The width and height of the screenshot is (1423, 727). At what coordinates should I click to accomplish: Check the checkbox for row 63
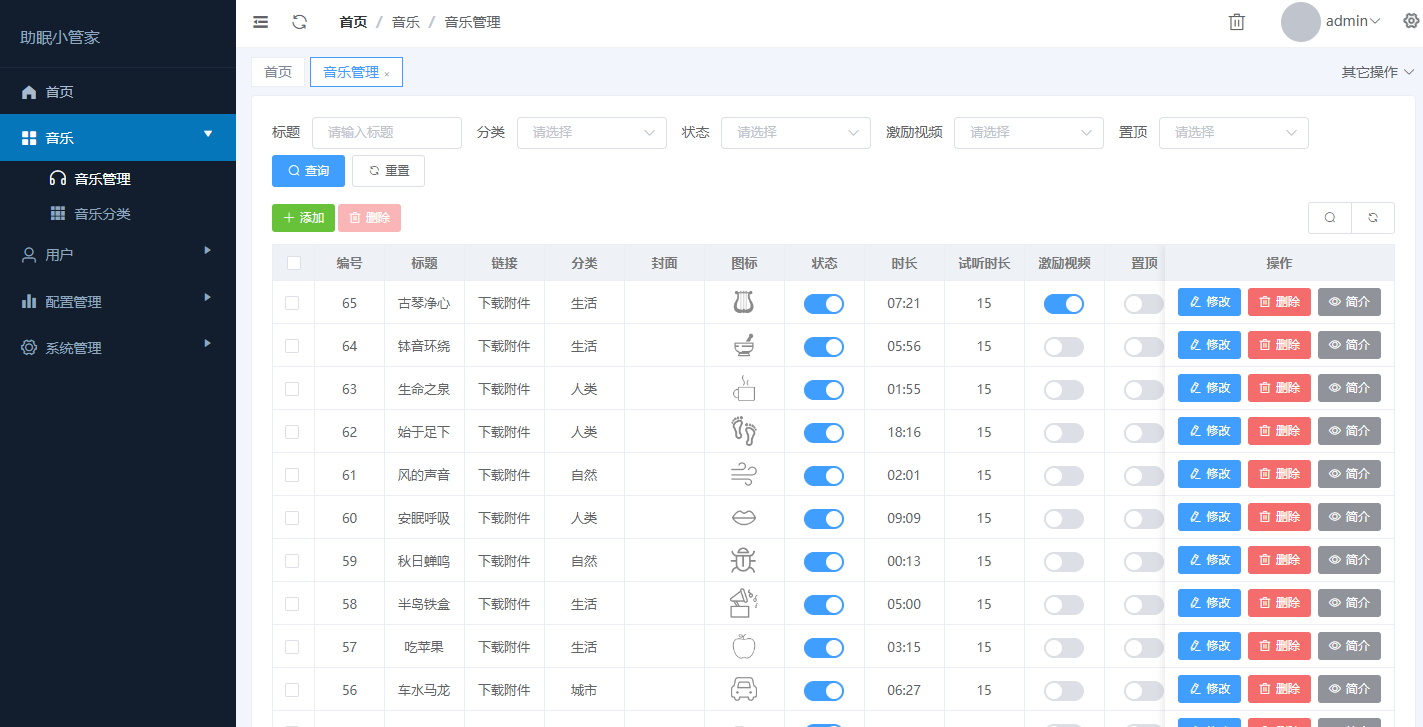click(x=292, y=389)
